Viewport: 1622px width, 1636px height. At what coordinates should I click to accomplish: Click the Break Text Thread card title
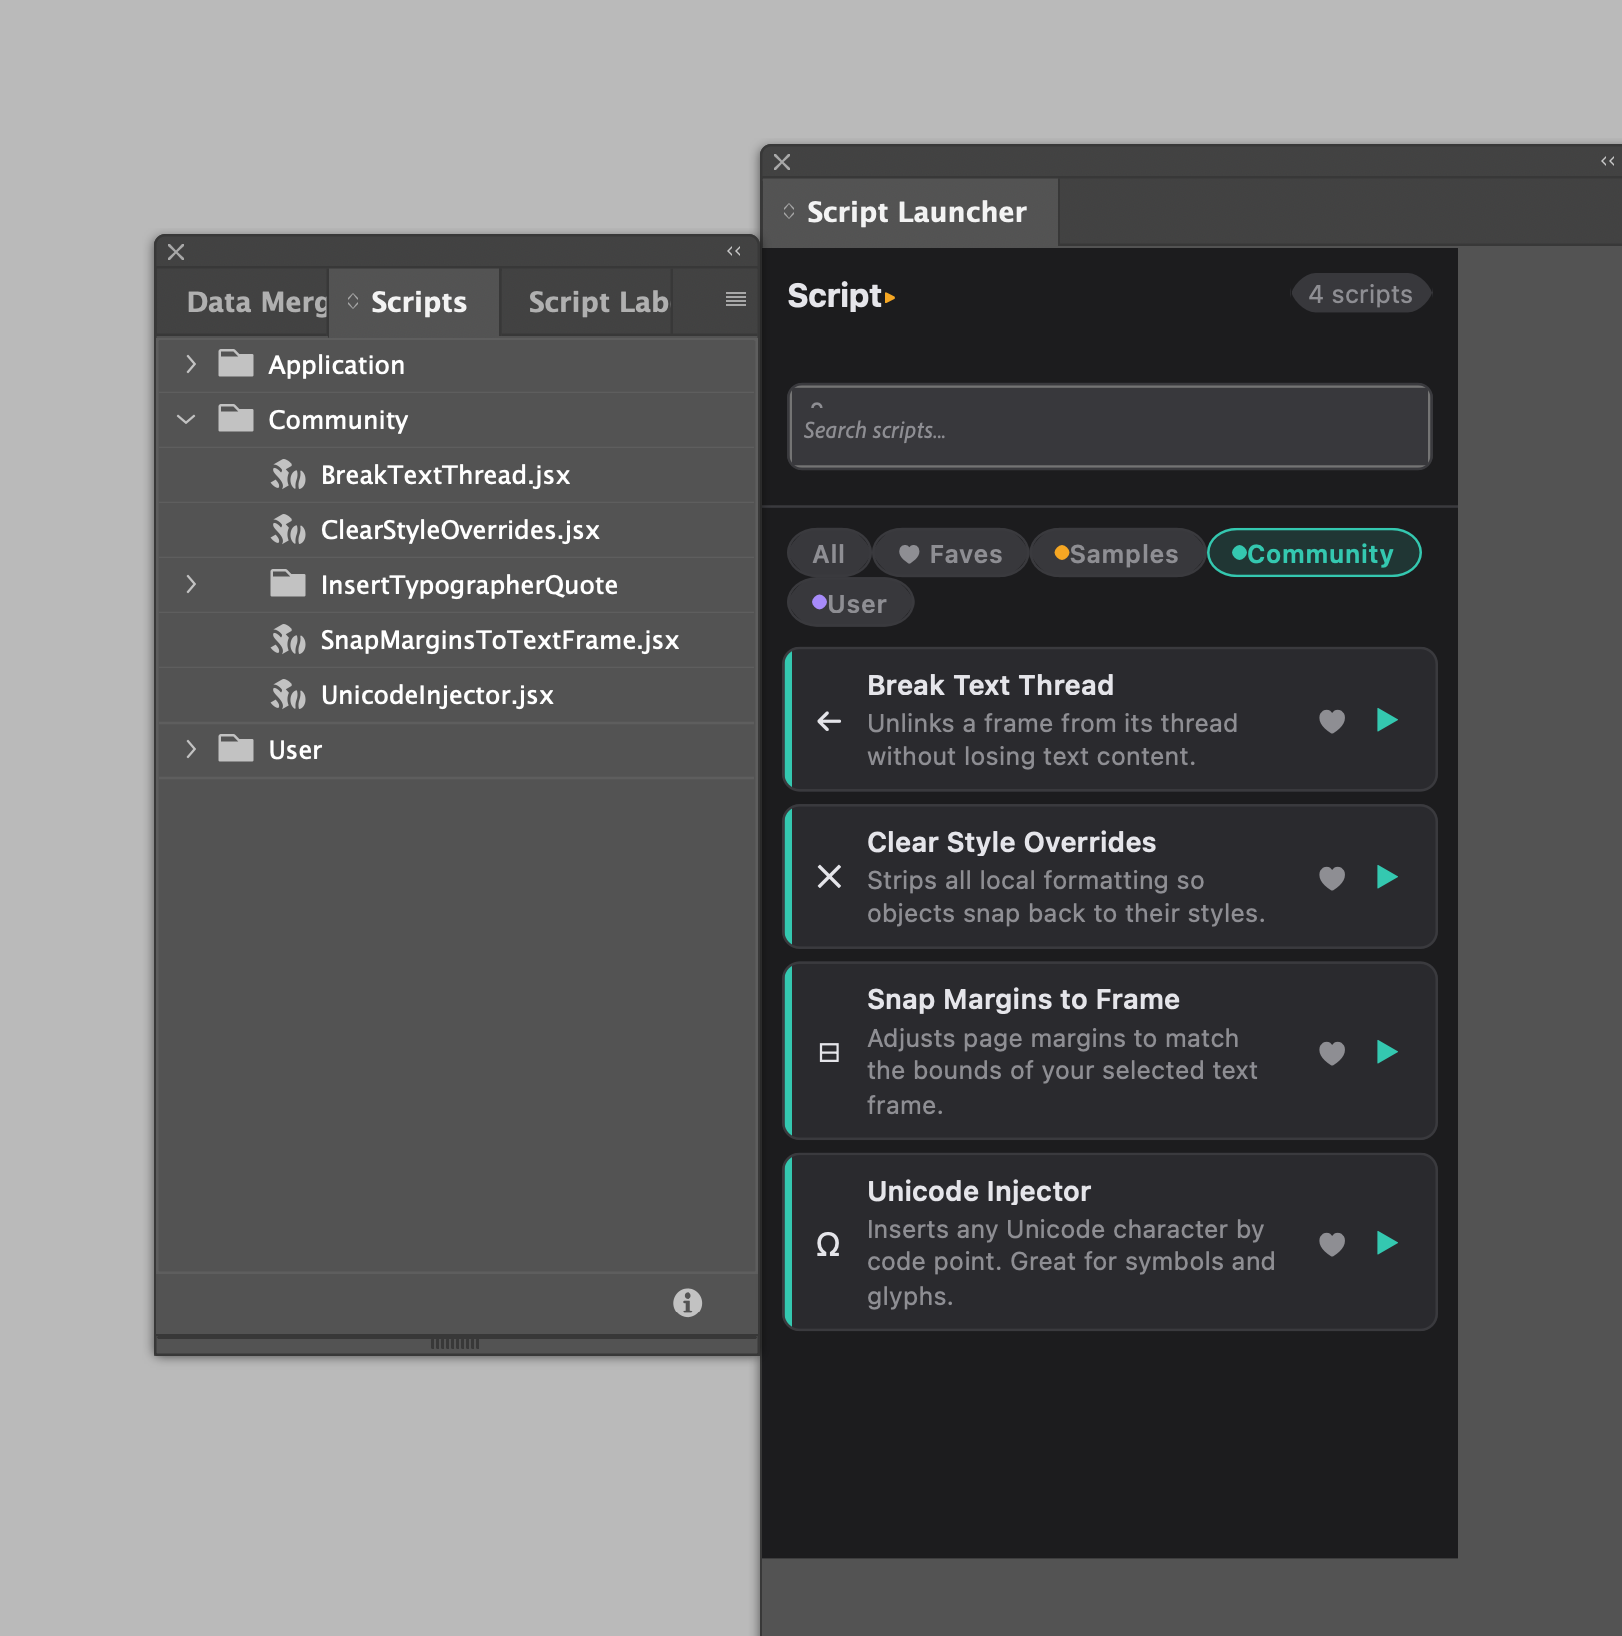(x=990, y=685)
